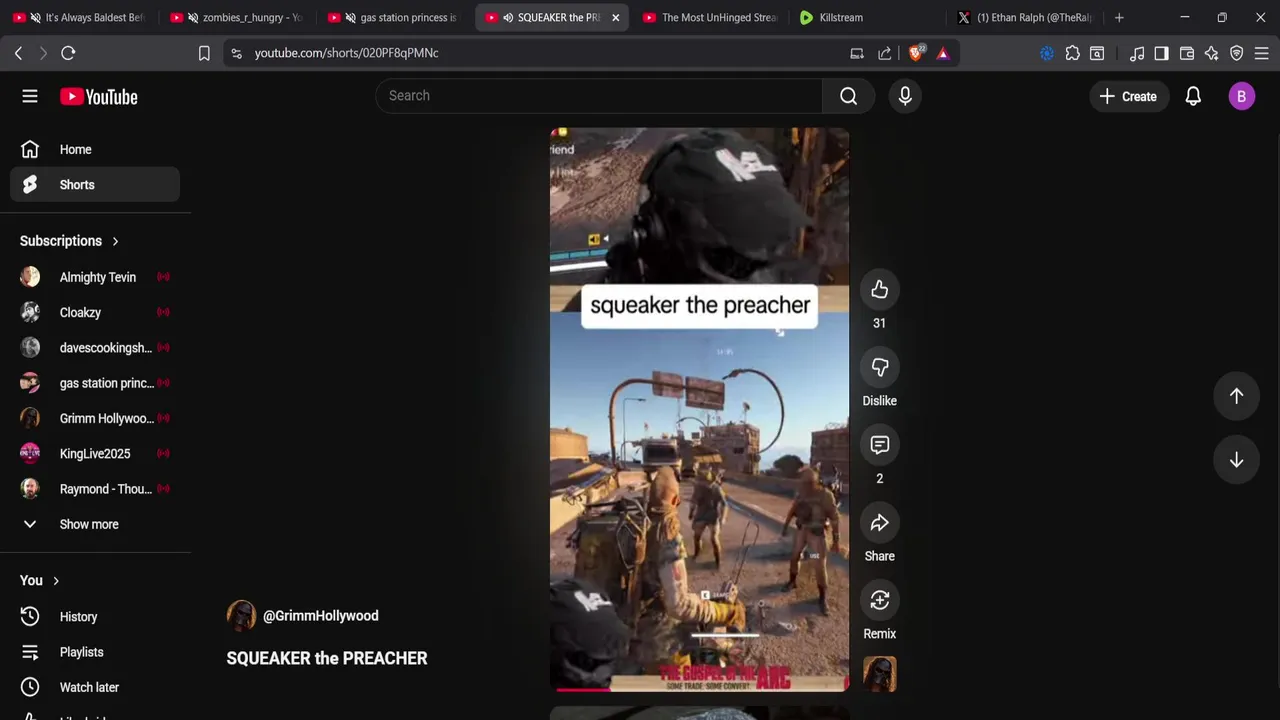
Task: Start voice search with microphone icon
Action: click(905, 96)
